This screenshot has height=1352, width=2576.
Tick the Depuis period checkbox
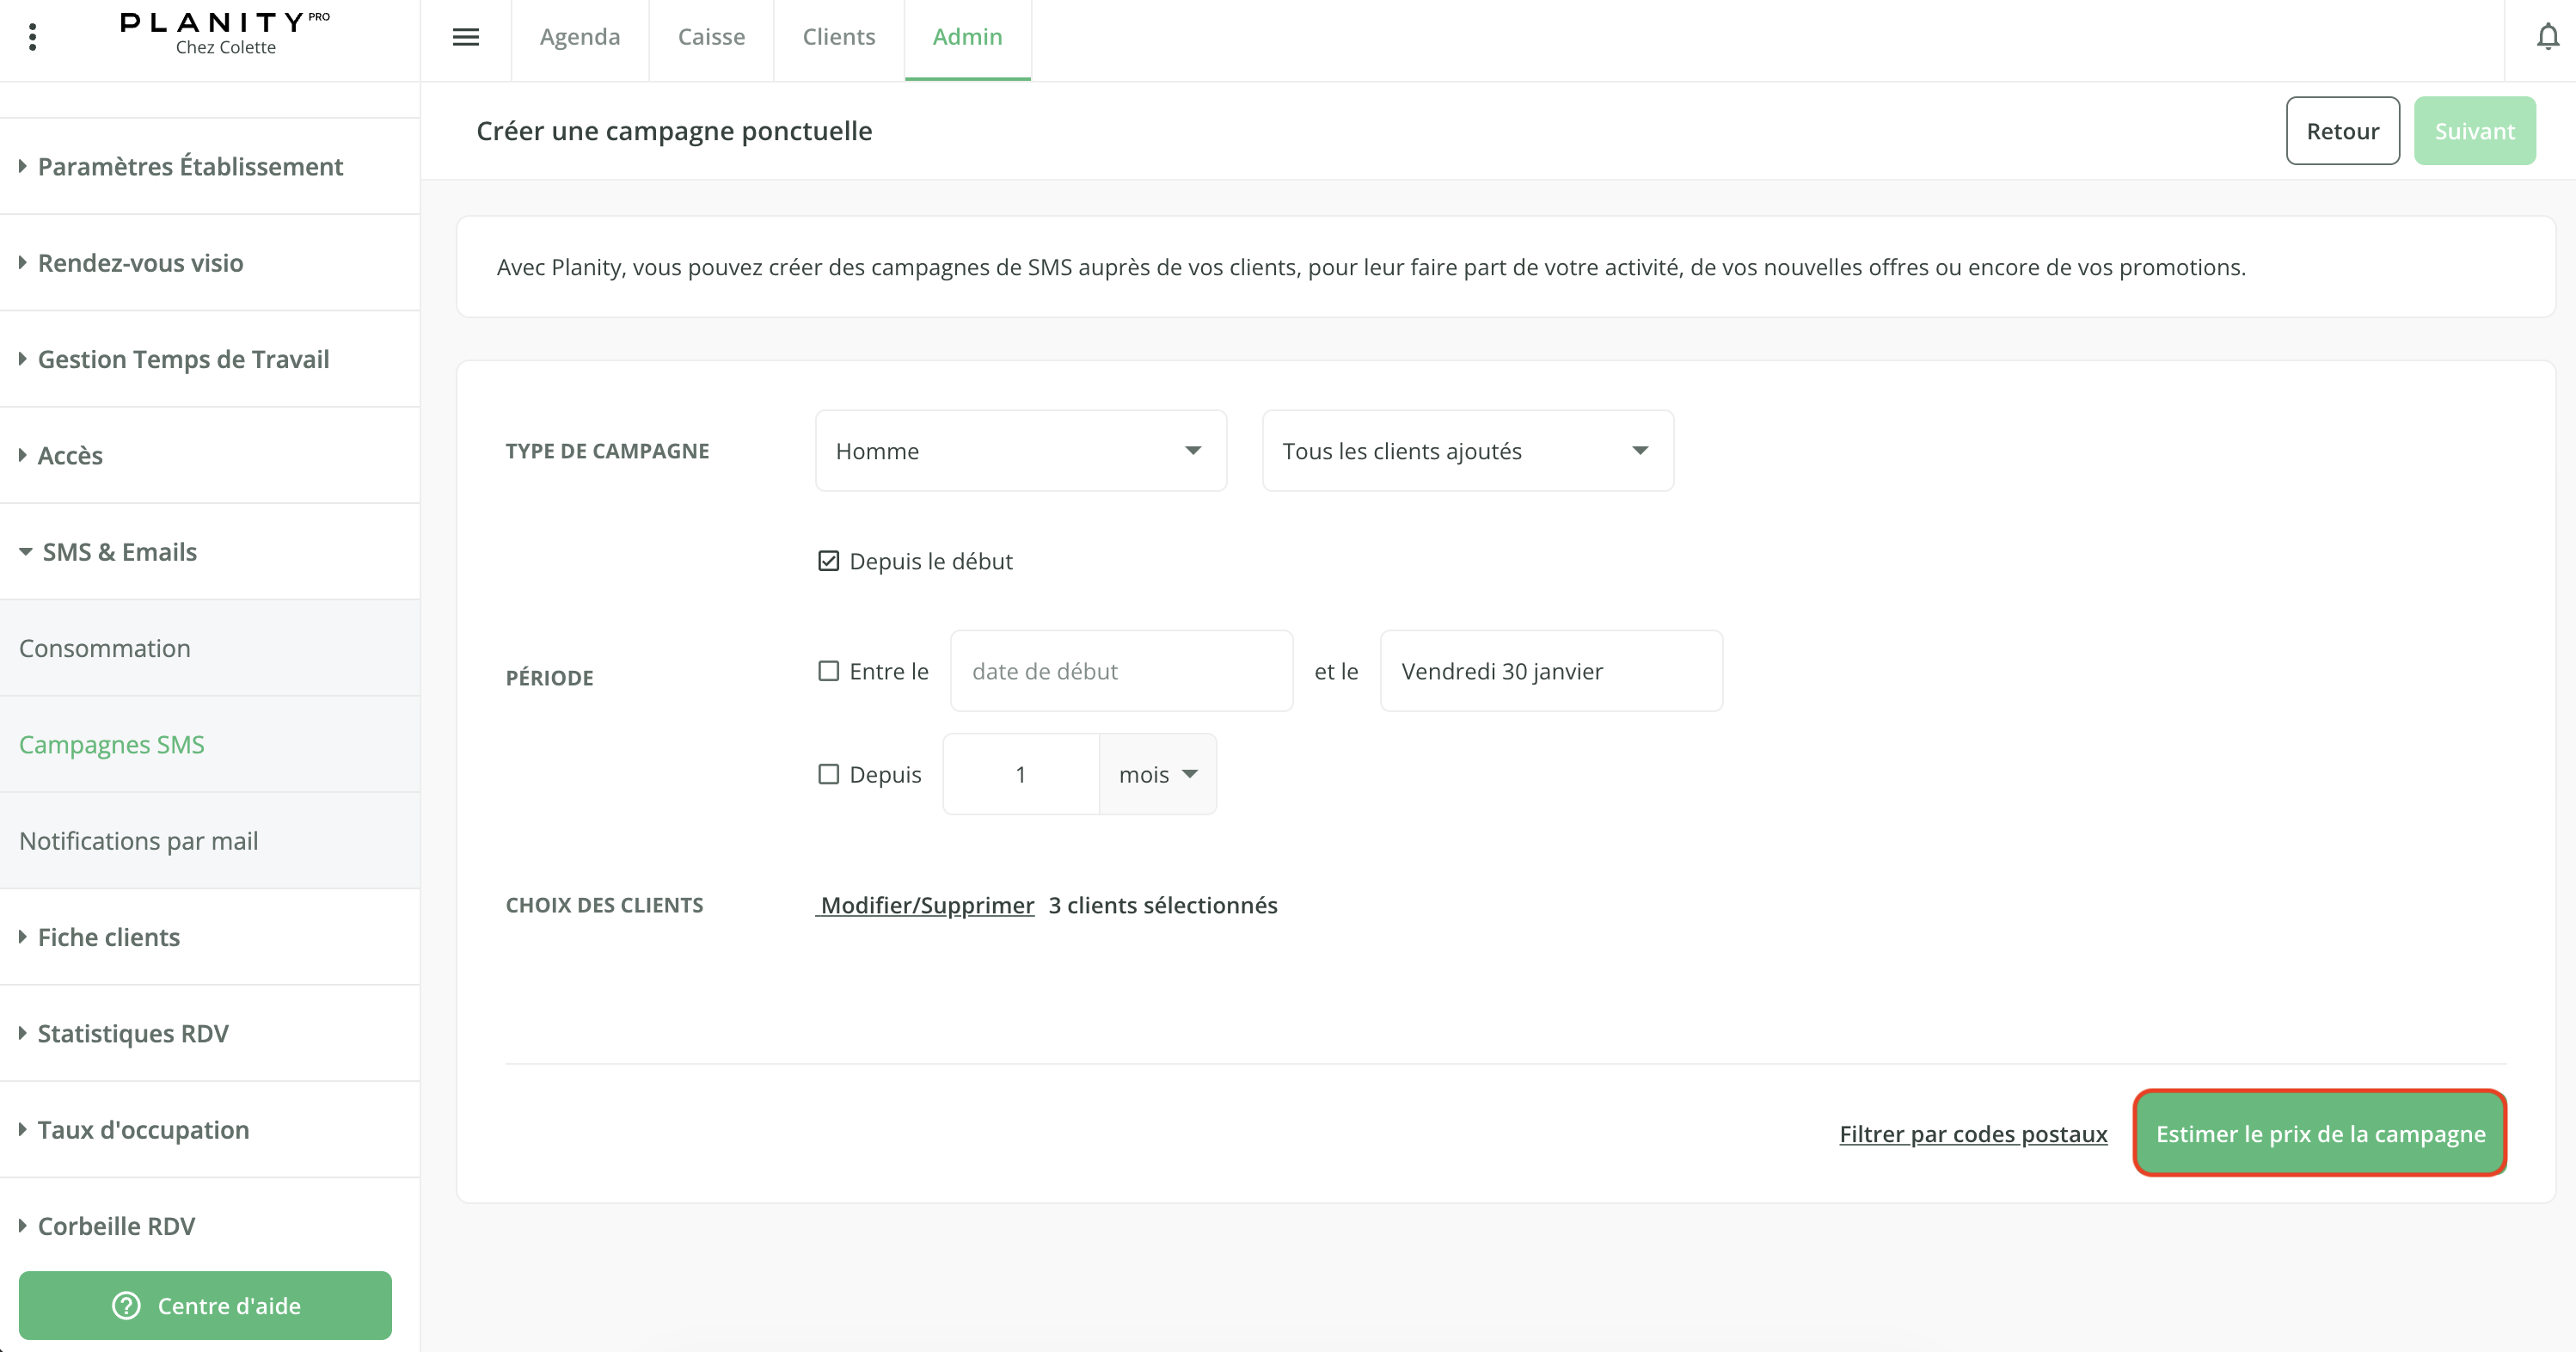[x=828, y=774]
